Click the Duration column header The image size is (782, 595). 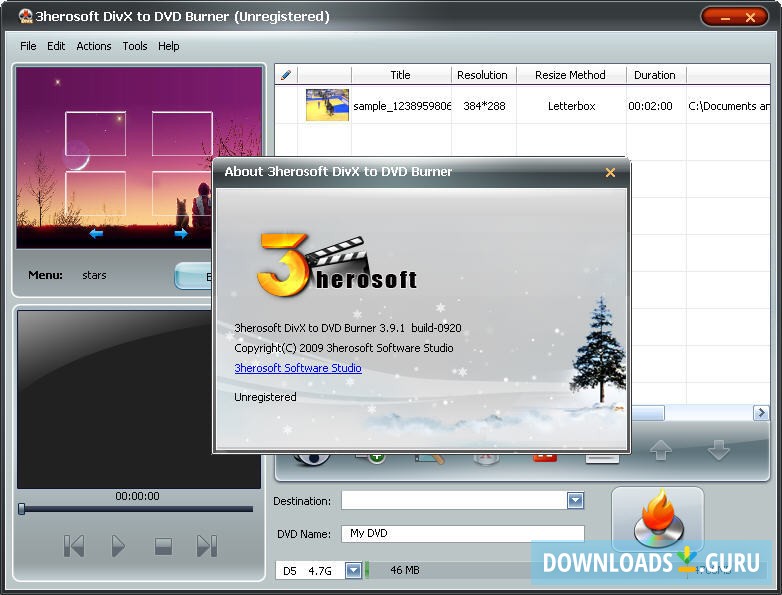point(655,75)
